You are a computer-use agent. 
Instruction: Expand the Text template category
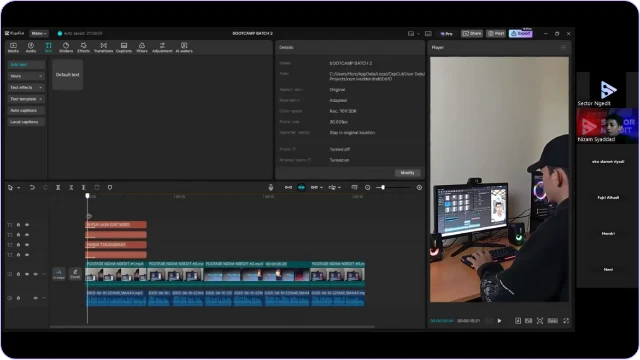pyautogui.click(x=26, y=99)
